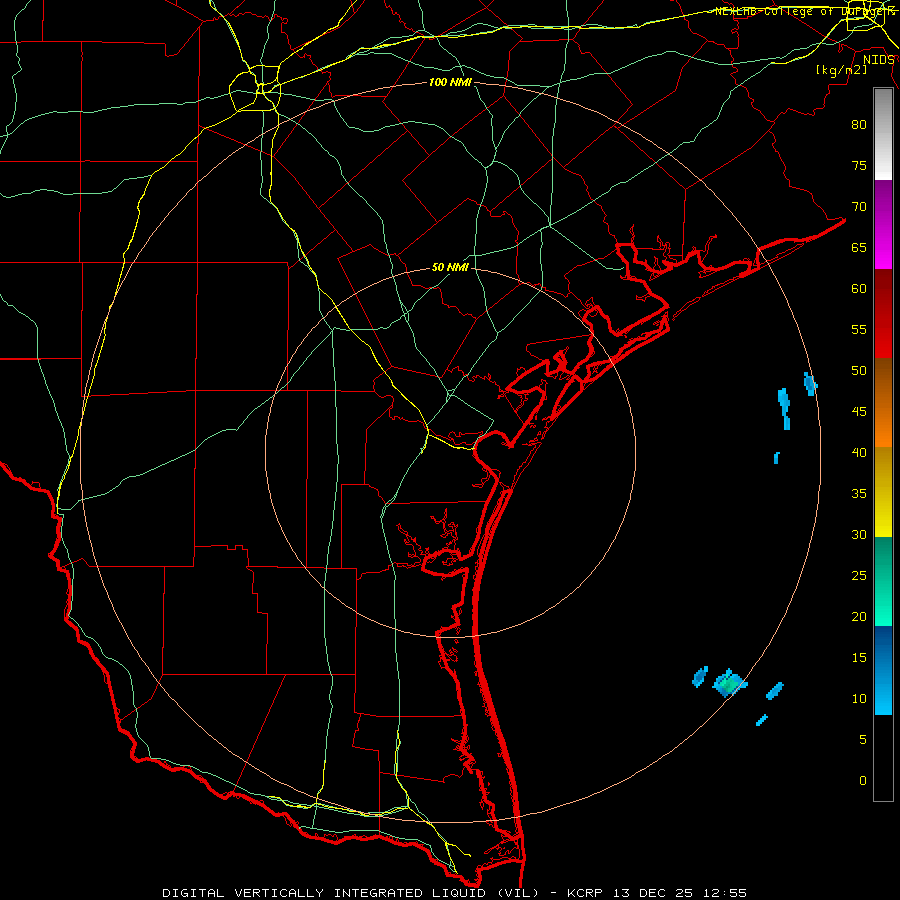Screen dimensions: 900x900
Task: Pick the blue-cyan segment of the color bar
Action: coord(883,670)
